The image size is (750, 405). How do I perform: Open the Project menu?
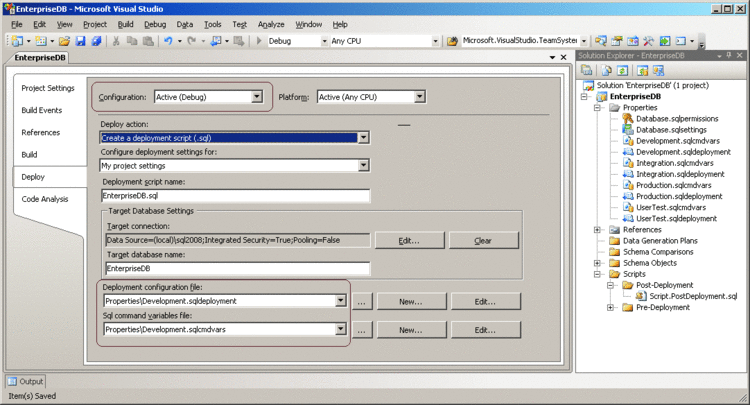click(x=95, y=24)
